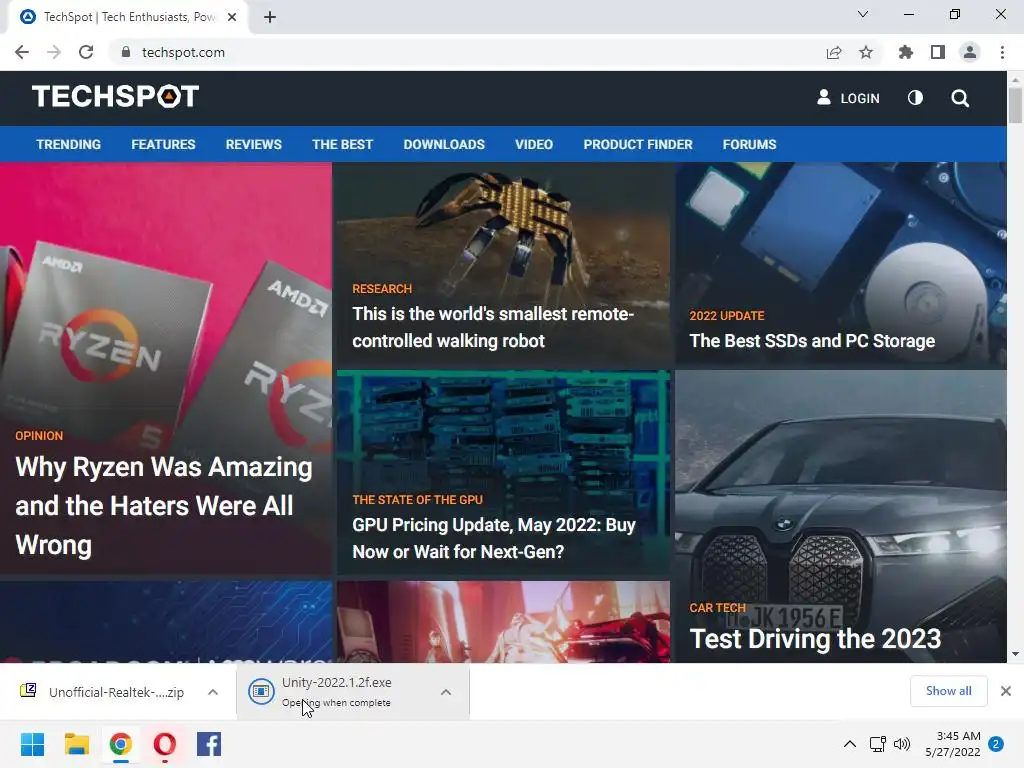The height and width of the screenshot is (768, 1024).
Task: Click the LOGIN user link
Action: 848,98
